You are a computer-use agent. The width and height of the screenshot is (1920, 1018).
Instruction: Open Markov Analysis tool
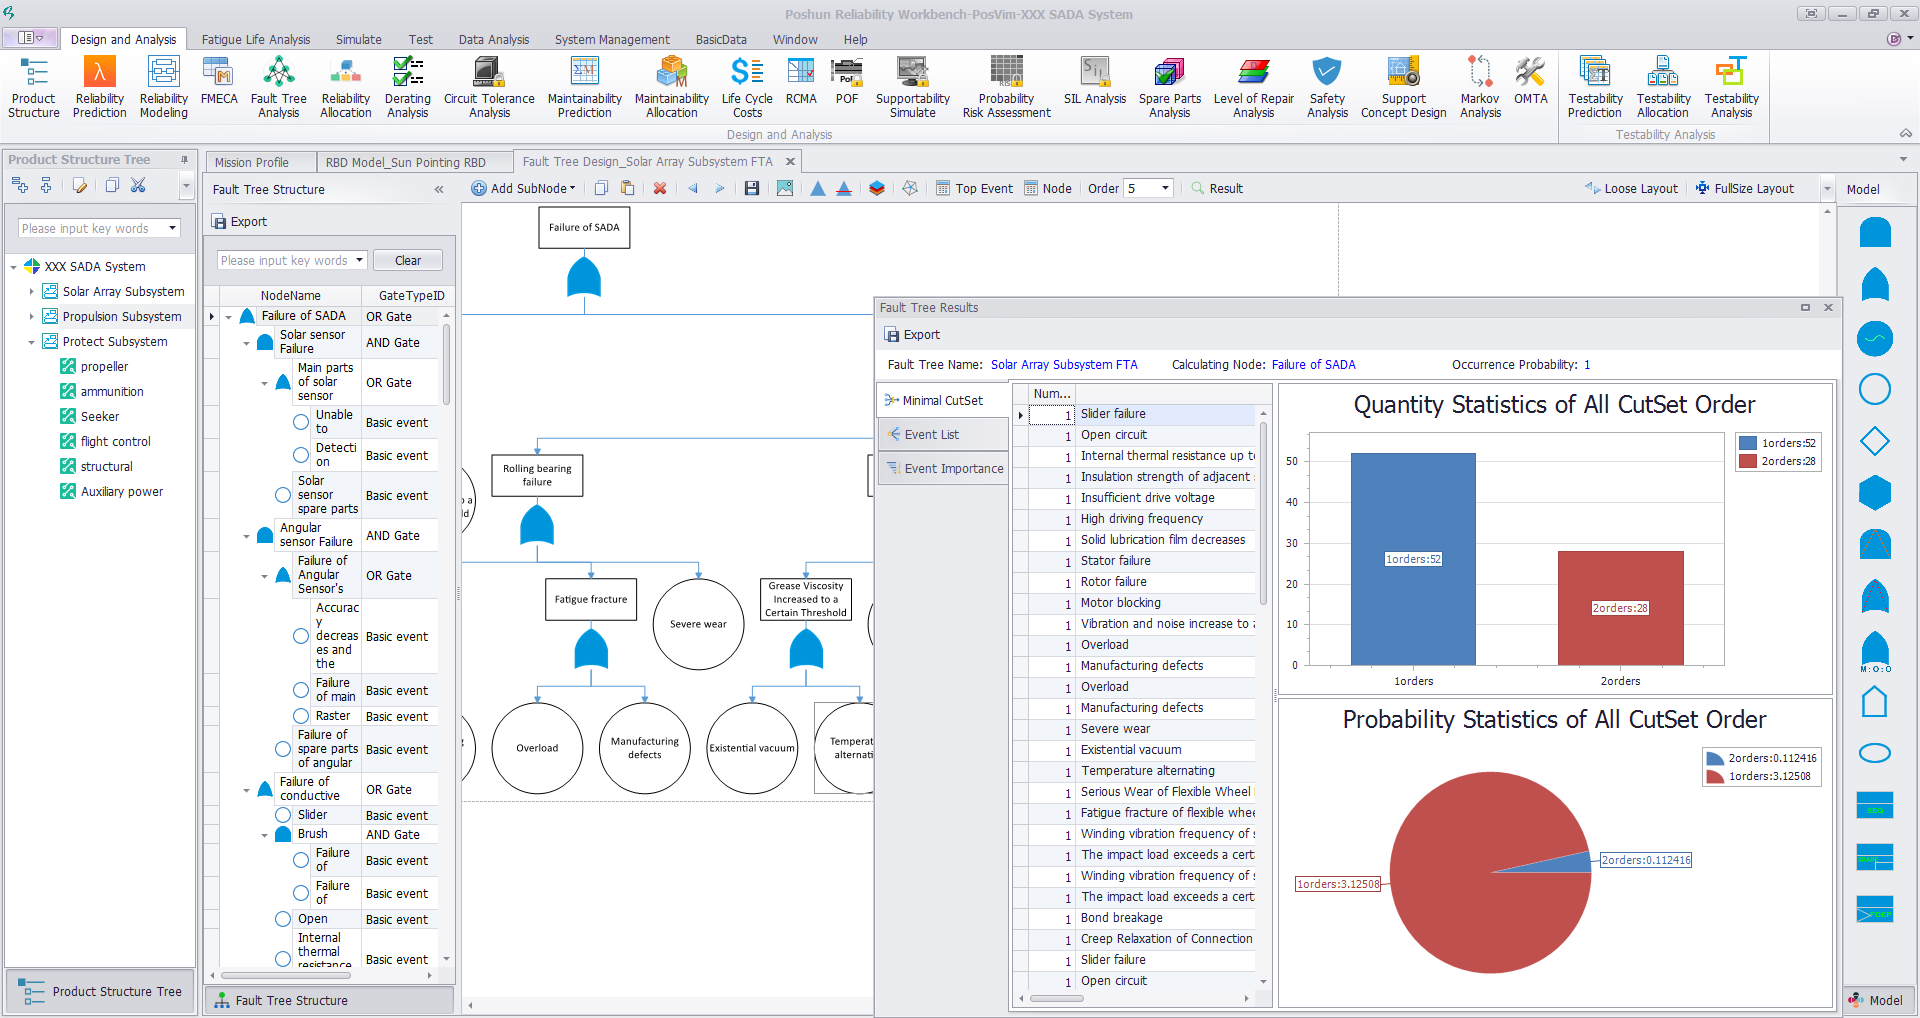click(x=1480, y=88)
